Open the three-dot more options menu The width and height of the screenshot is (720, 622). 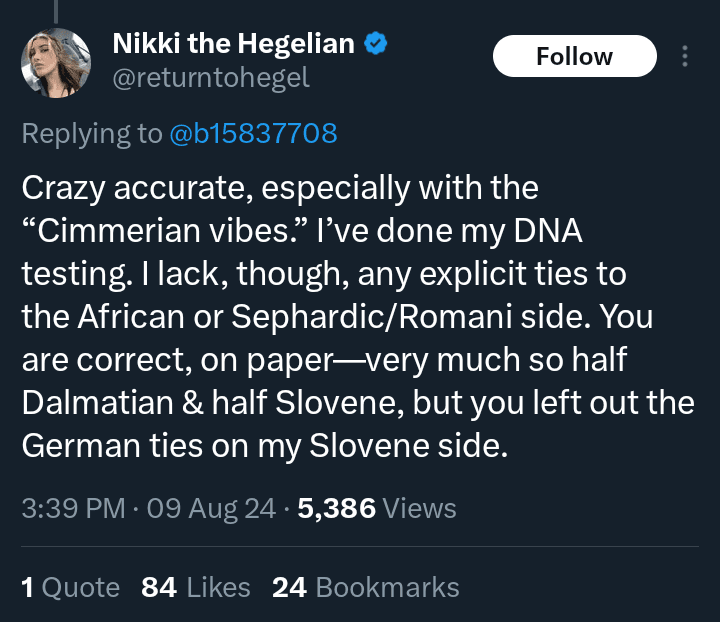pyautogui.click(x=685, y=56)
